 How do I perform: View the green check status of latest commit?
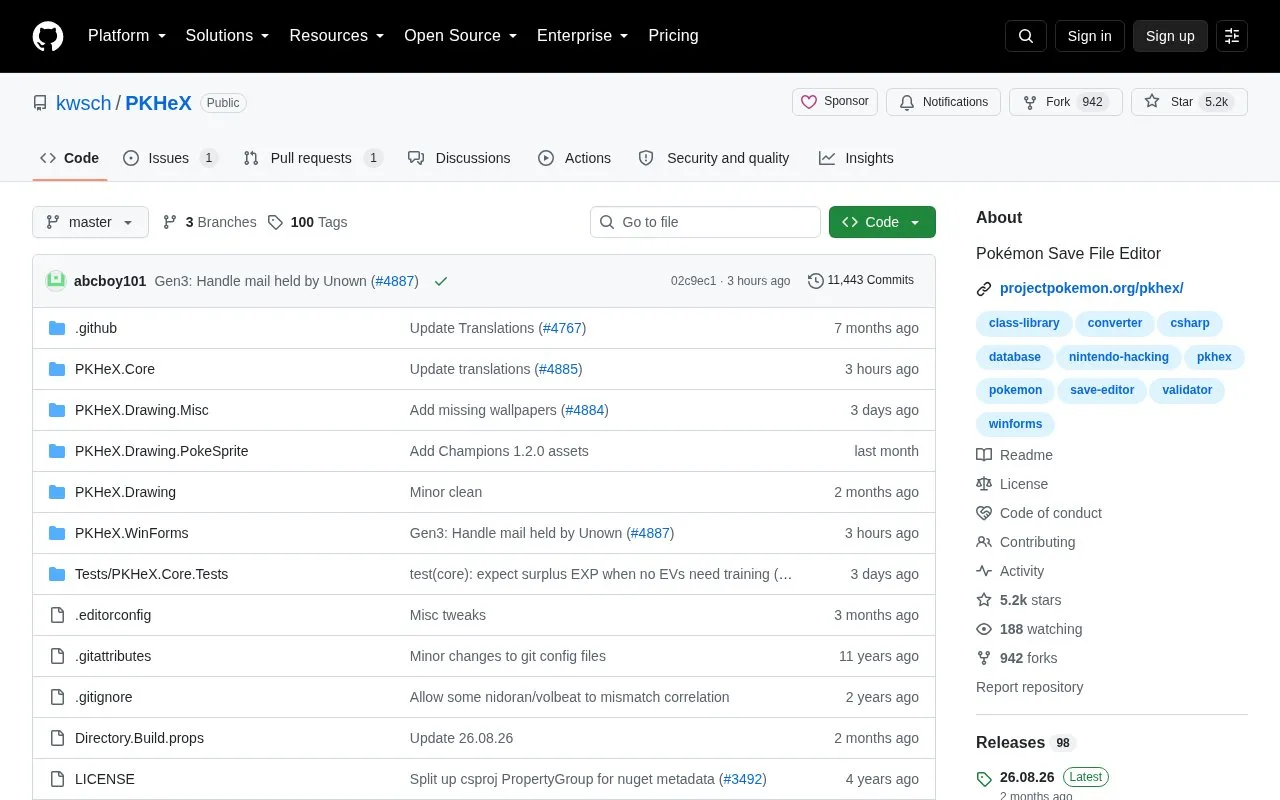pyautogui.click(x=441, y=281)
